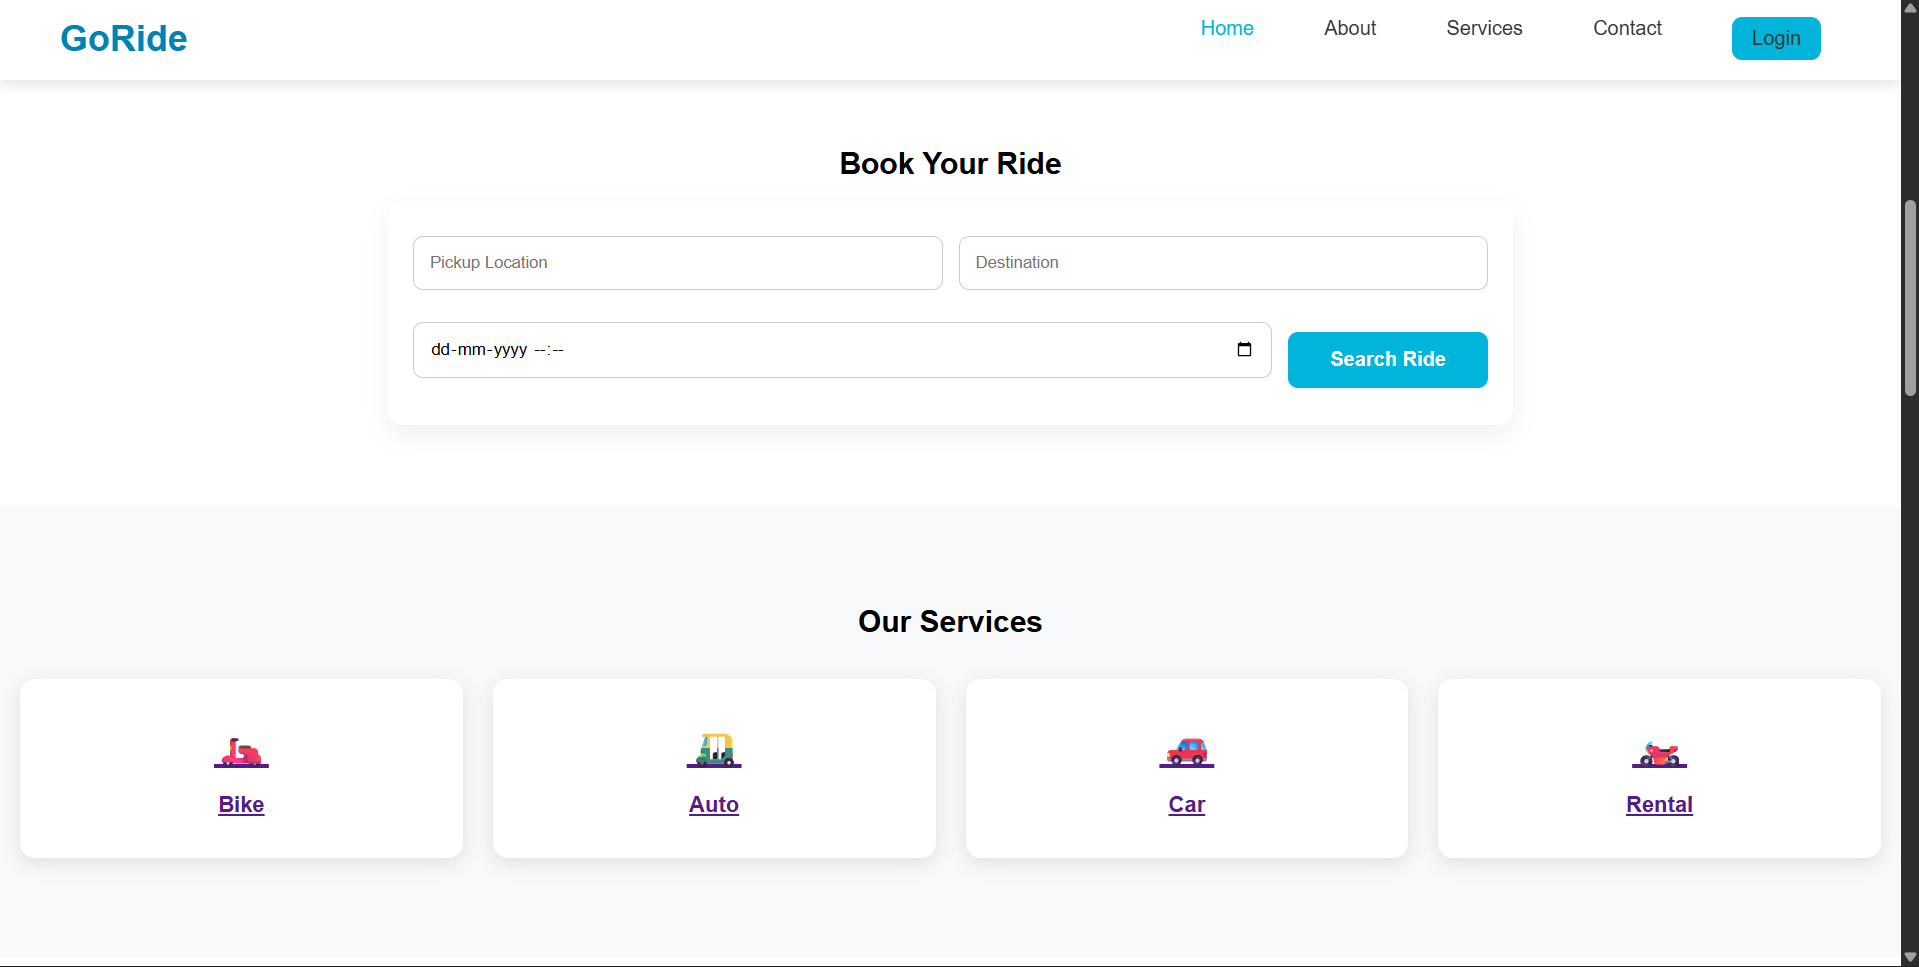The width and height of the screenshot is (1919, 967).
Task: Open the Car service link
Action: [1187, 804]
